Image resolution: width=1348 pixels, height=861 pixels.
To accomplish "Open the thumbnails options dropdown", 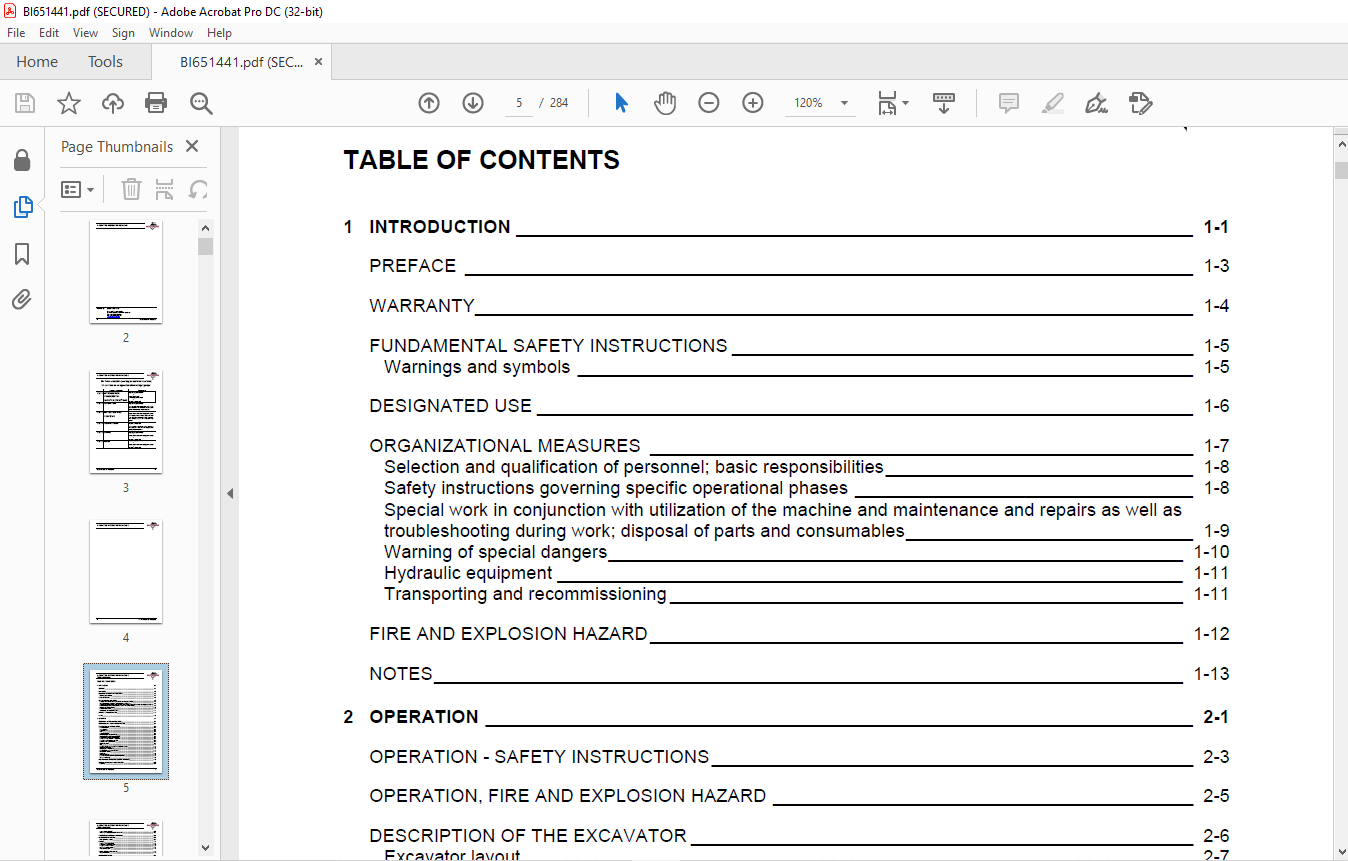I will pos(78,189).
